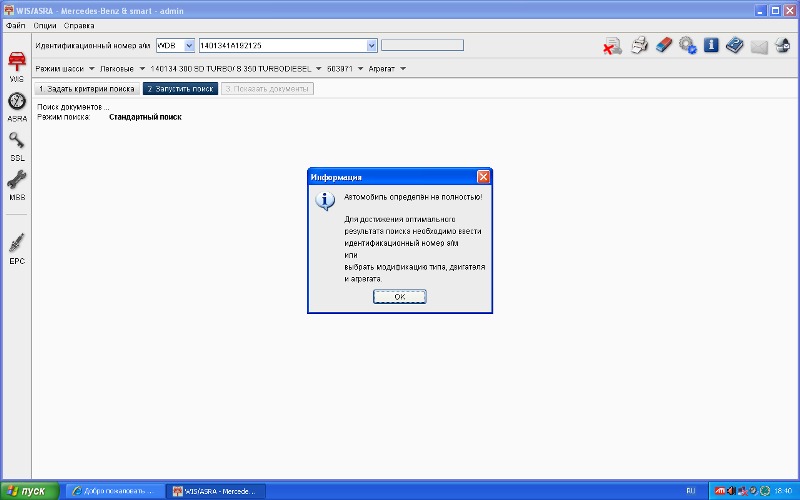Image resolution: width=800 pixels, height=500 pixels.
Task: Open the help book icon
Action: pos(735,45)
